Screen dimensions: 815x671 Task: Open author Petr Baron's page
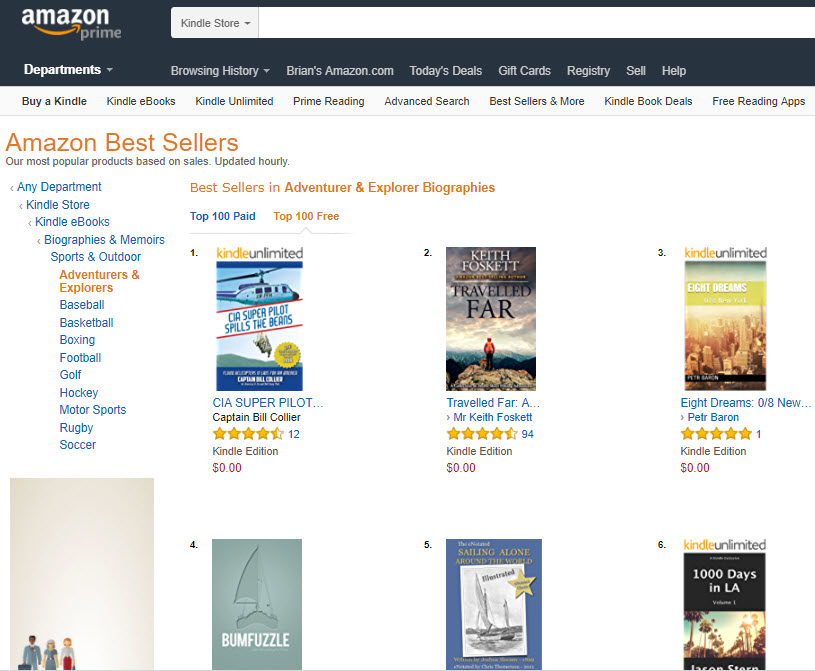tap(713, 417)
